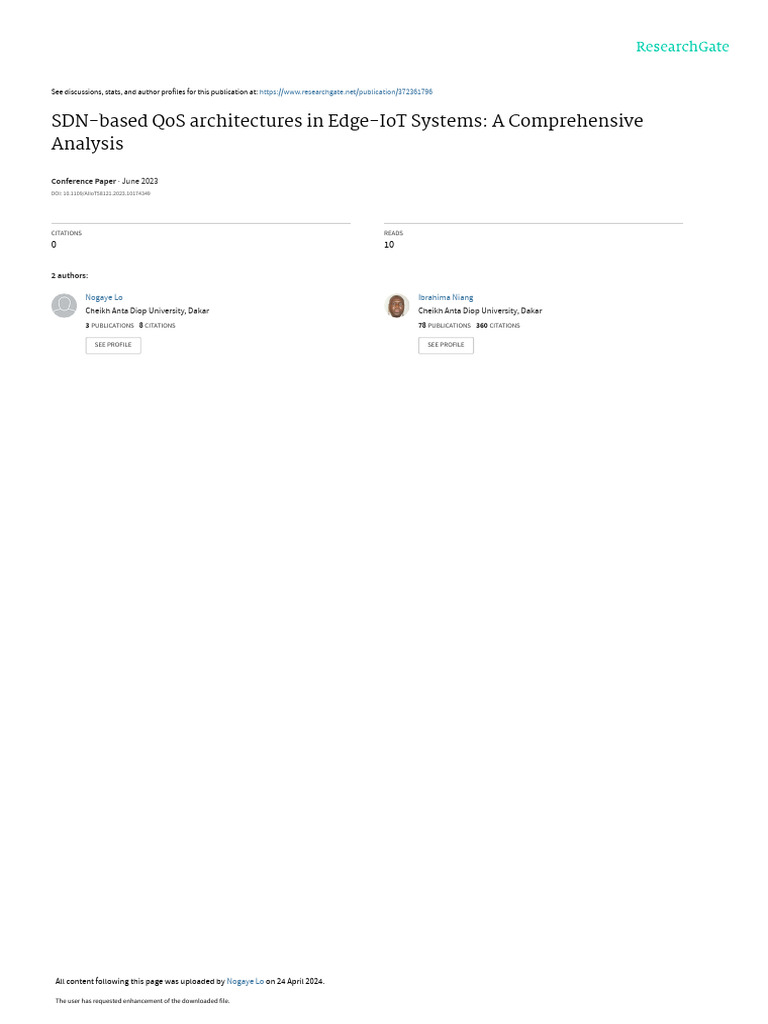
Task: Click Nogaye Lo's 3 publications stat
Action: pyautogui.click(x=110, y=325)
